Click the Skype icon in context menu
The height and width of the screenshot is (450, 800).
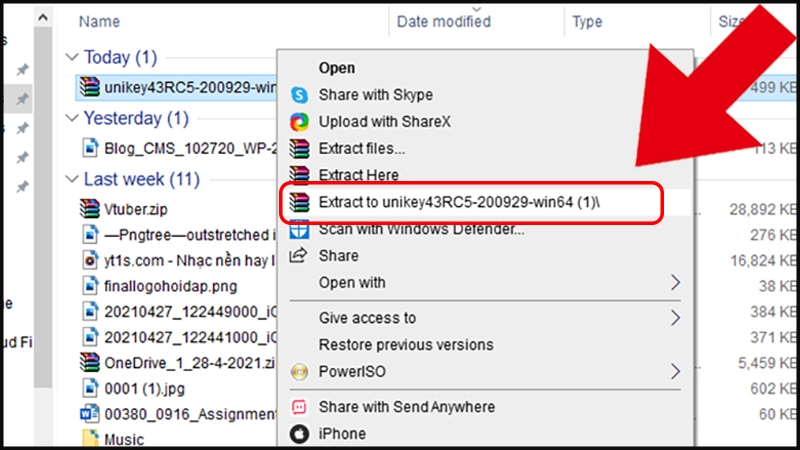pos(299,95)
